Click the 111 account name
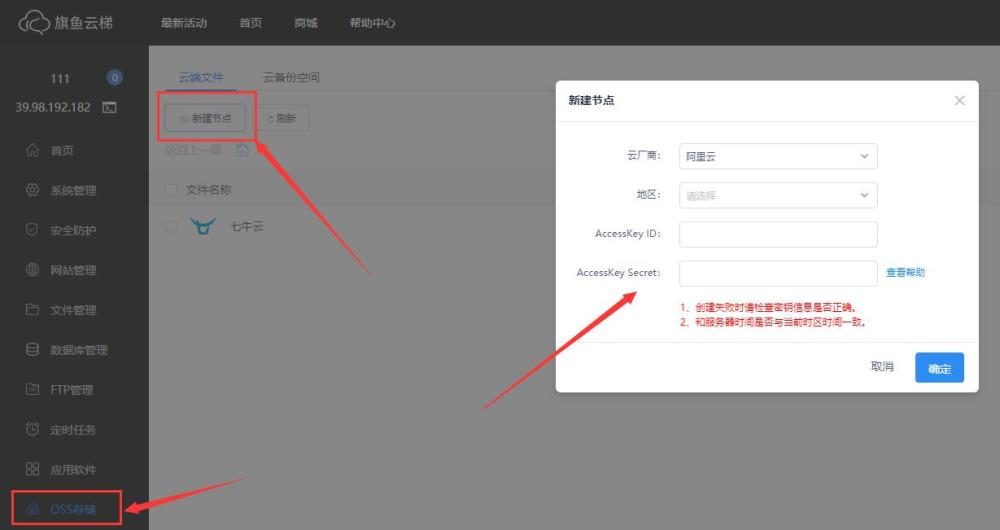Screen dimensions: 1000x530 tap(60, 78)
